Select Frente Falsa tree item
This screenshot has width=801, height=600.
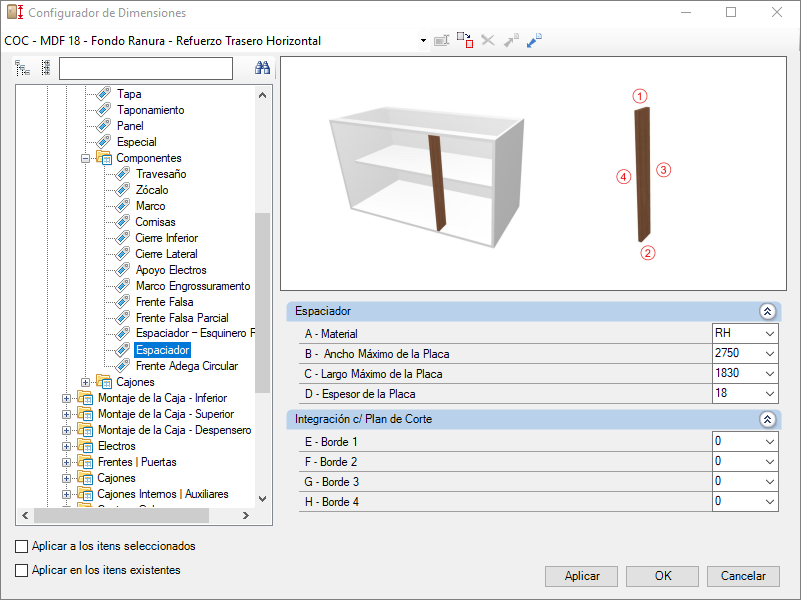(x=164, y=302)
